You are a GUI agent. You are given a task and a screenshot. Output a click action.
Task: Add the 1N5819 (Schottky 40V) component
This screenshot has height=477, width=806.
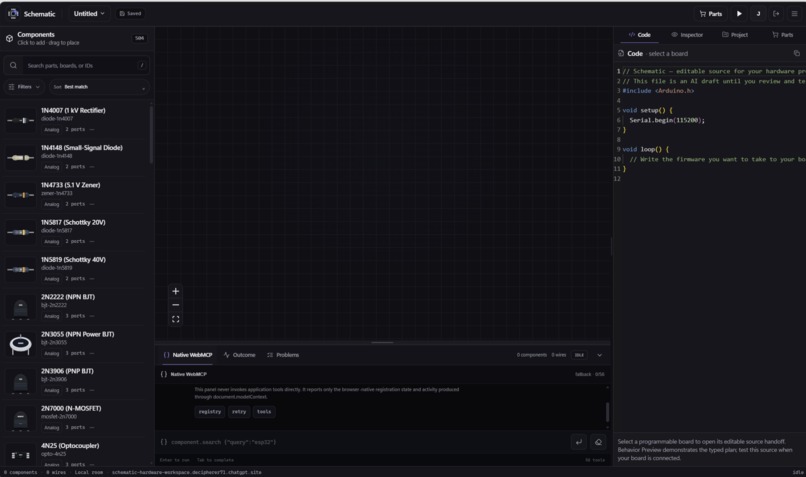(x=77, y=269)
